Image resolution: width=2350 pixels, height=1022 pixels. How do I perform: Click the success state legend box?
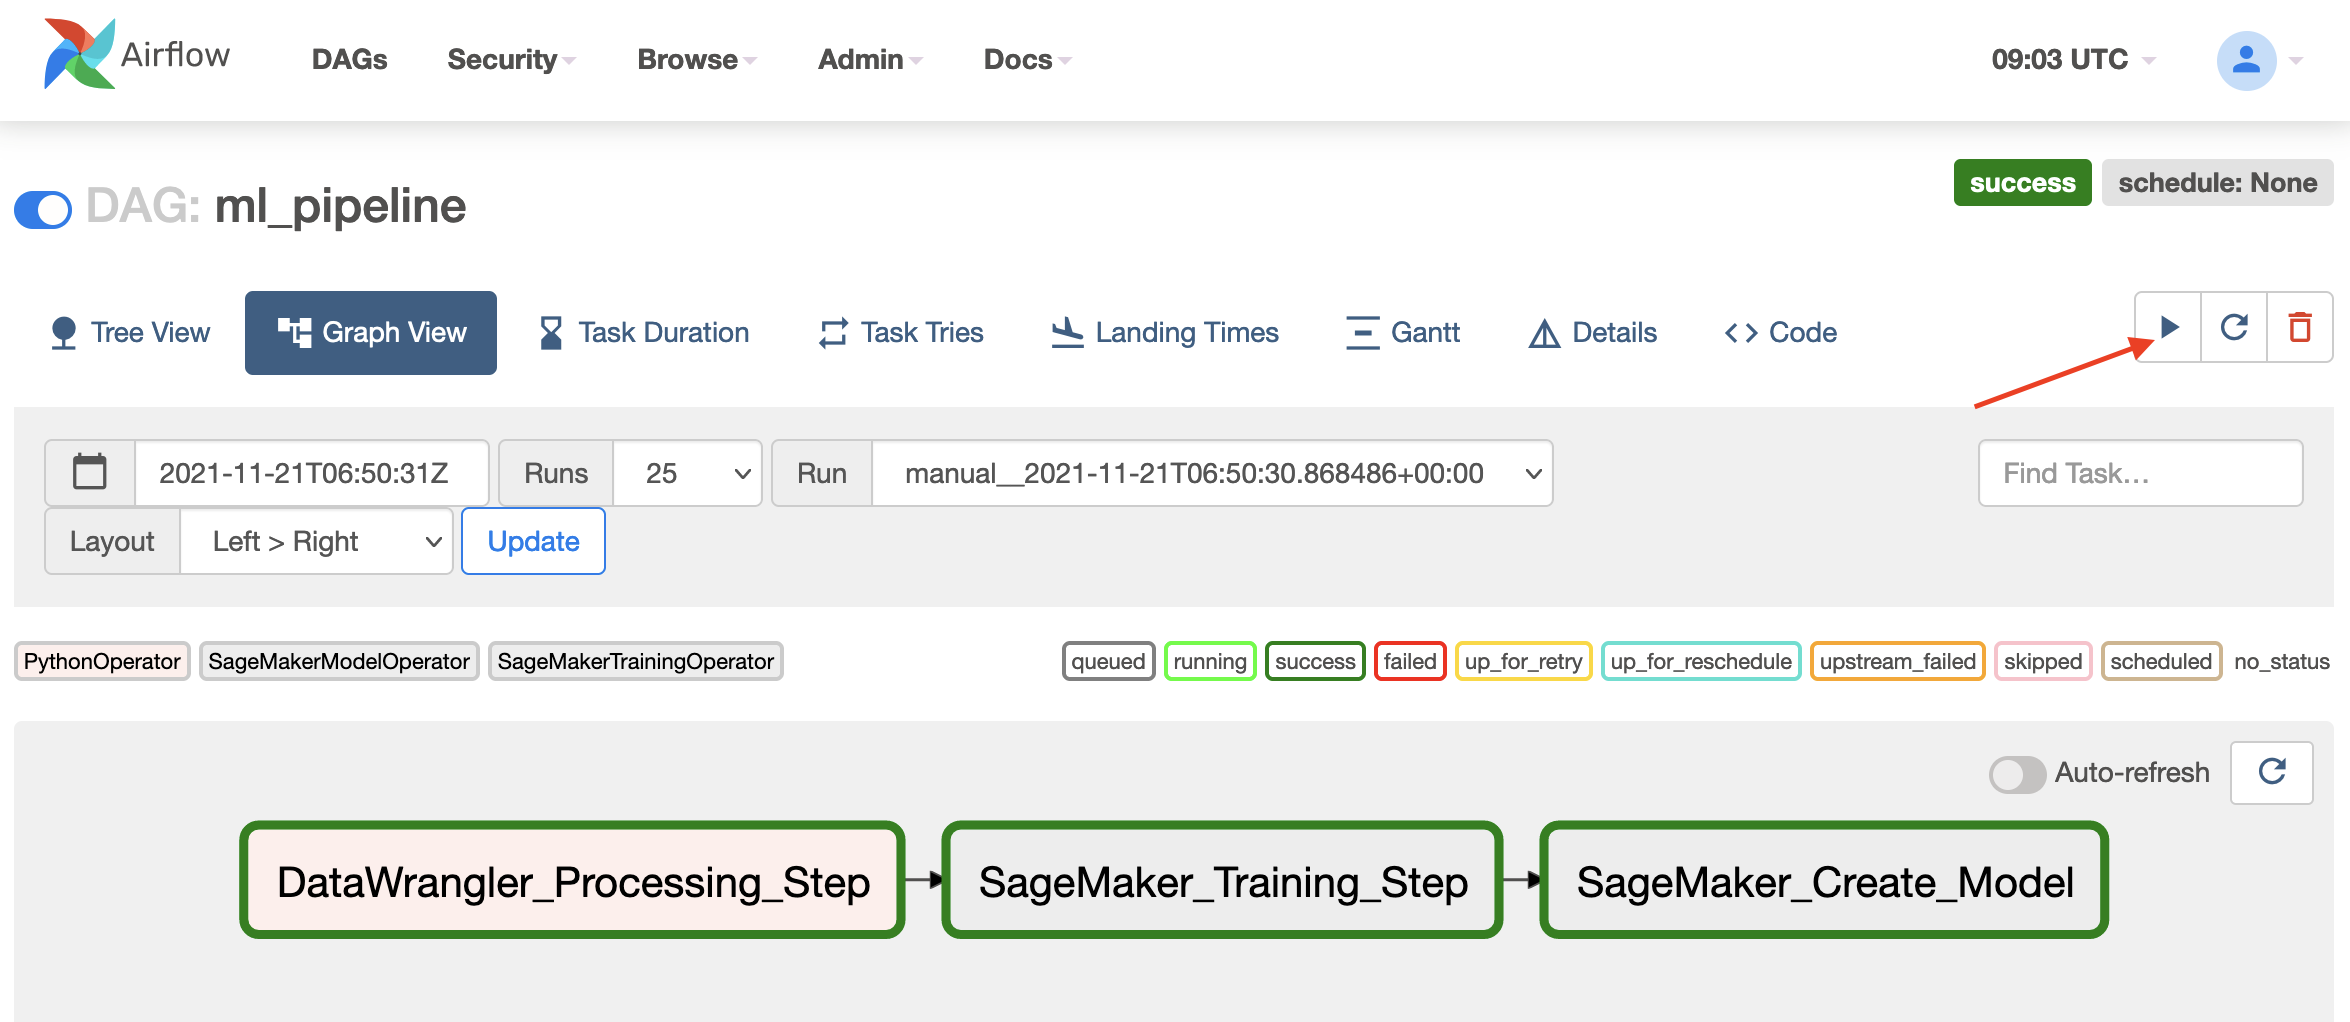point(1315,661)
